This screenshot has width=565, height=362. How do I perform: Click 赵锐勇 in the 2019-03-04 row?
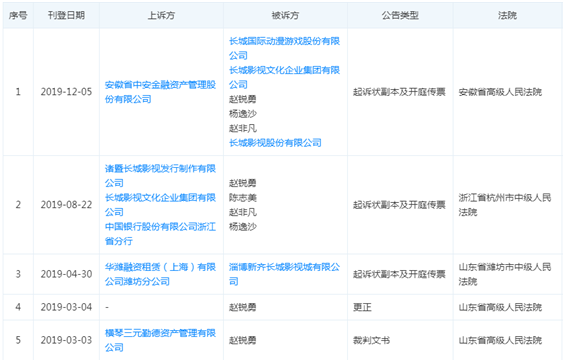tap(243, 307)
